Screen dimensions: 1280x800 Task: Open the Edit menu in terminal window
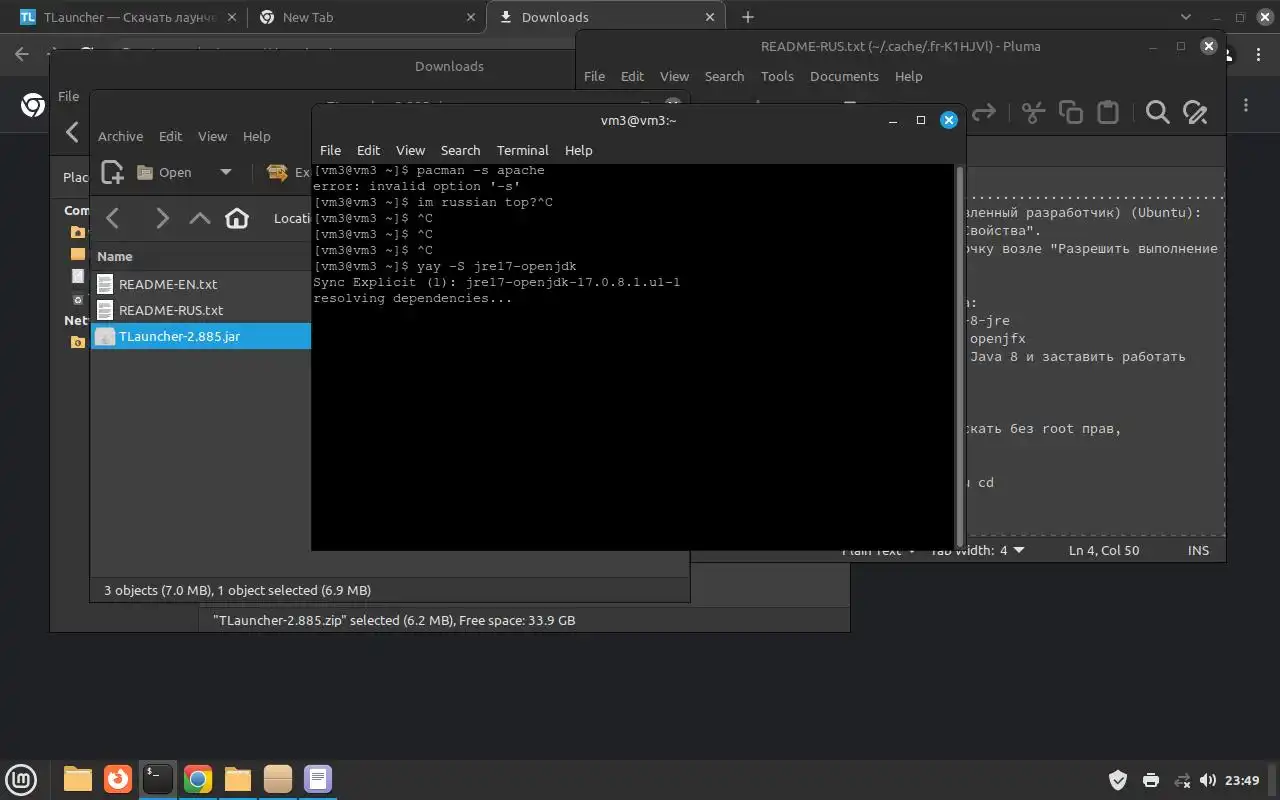[368, 150]
